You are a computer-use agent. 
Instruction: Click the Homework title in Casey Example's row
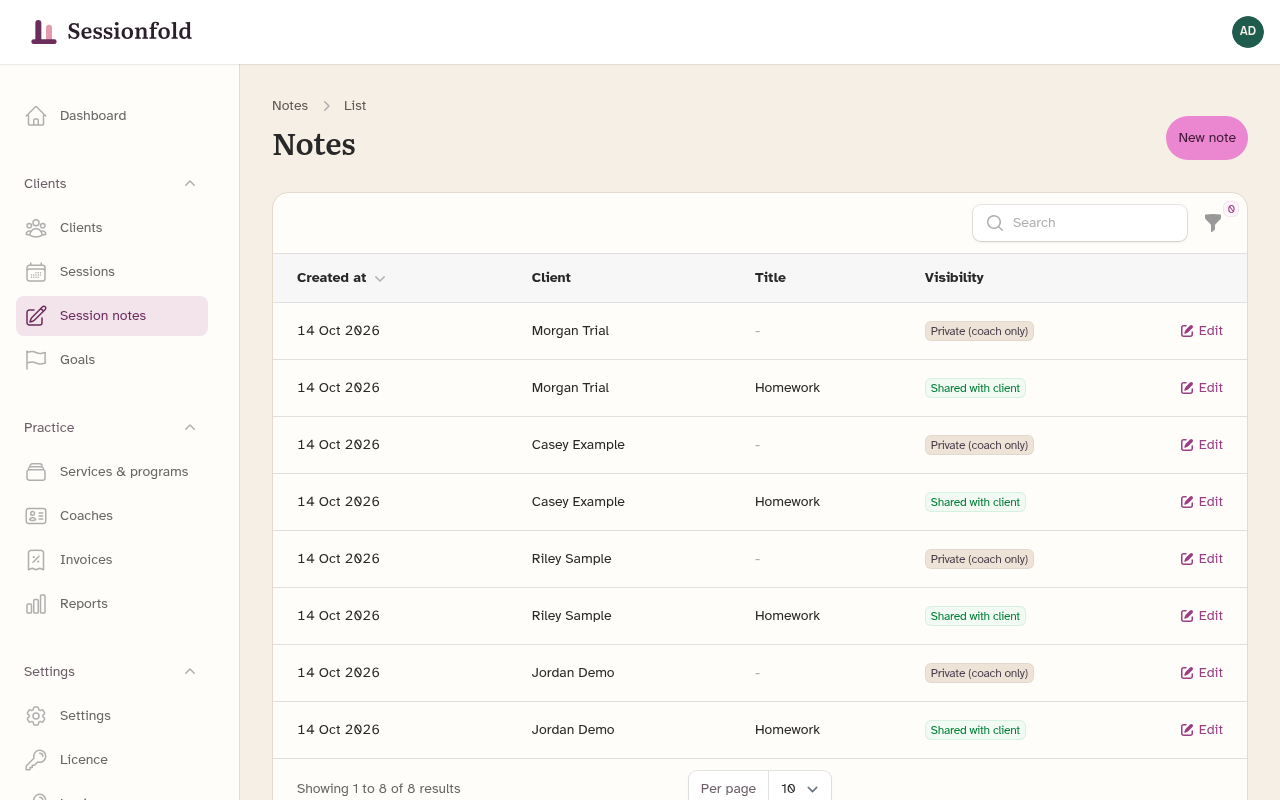click(787, 502)
